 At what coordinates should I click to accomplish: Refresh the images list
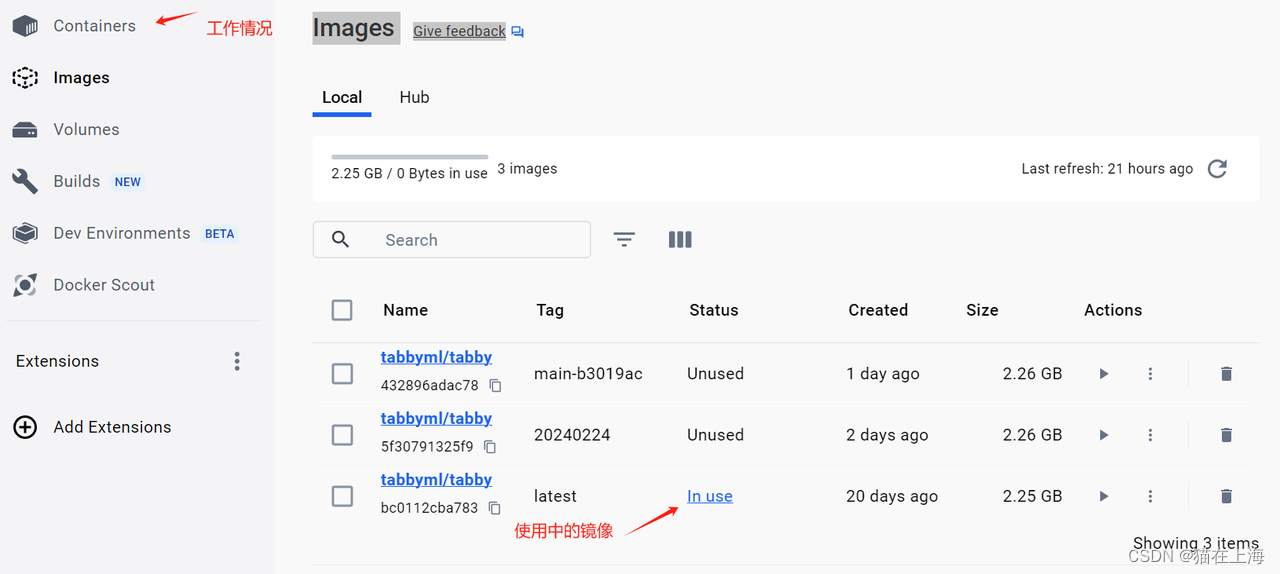coord(1217,169)
